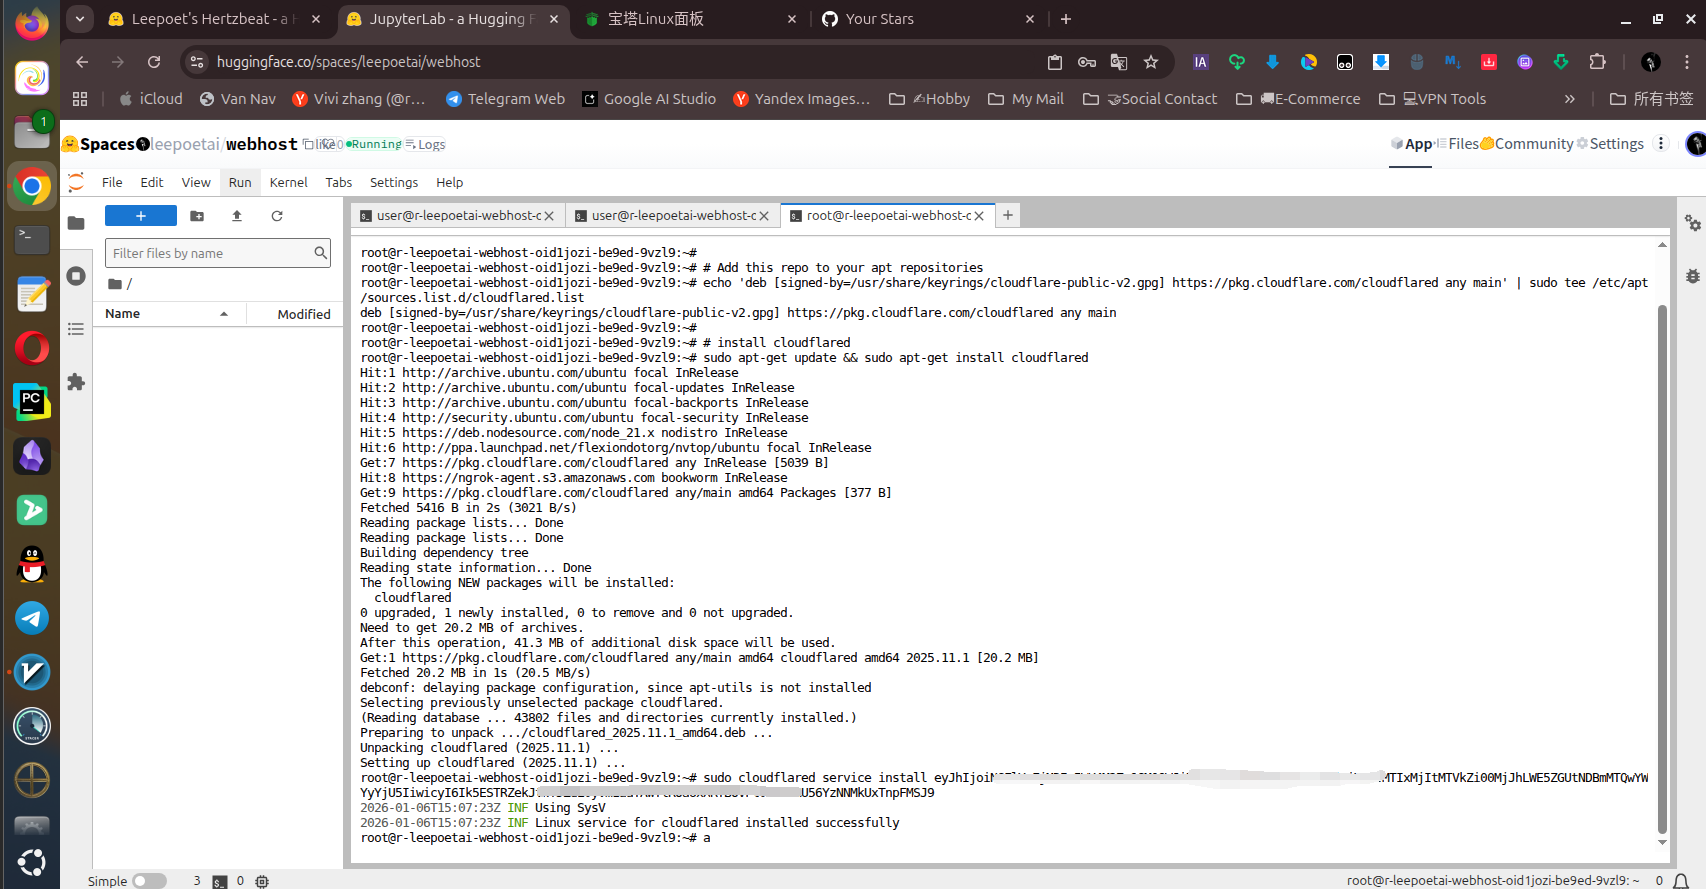Open the property inspector gear icon
1706x889 pixels.
(1692, 223)
